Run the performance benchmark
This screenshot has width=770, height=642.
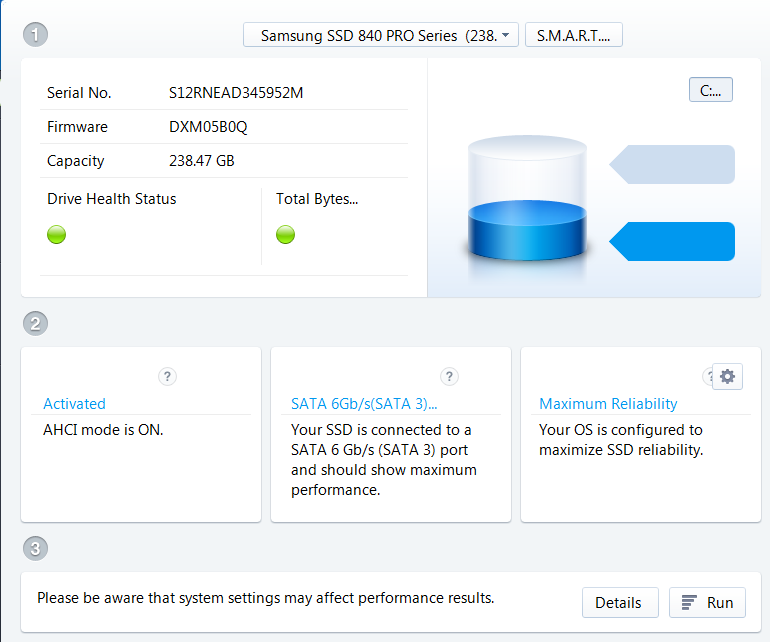(x=707, y=603)
